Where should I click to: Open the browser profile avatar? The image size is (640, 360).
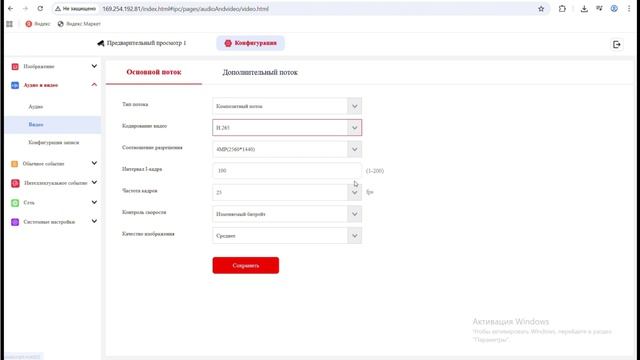614,9
